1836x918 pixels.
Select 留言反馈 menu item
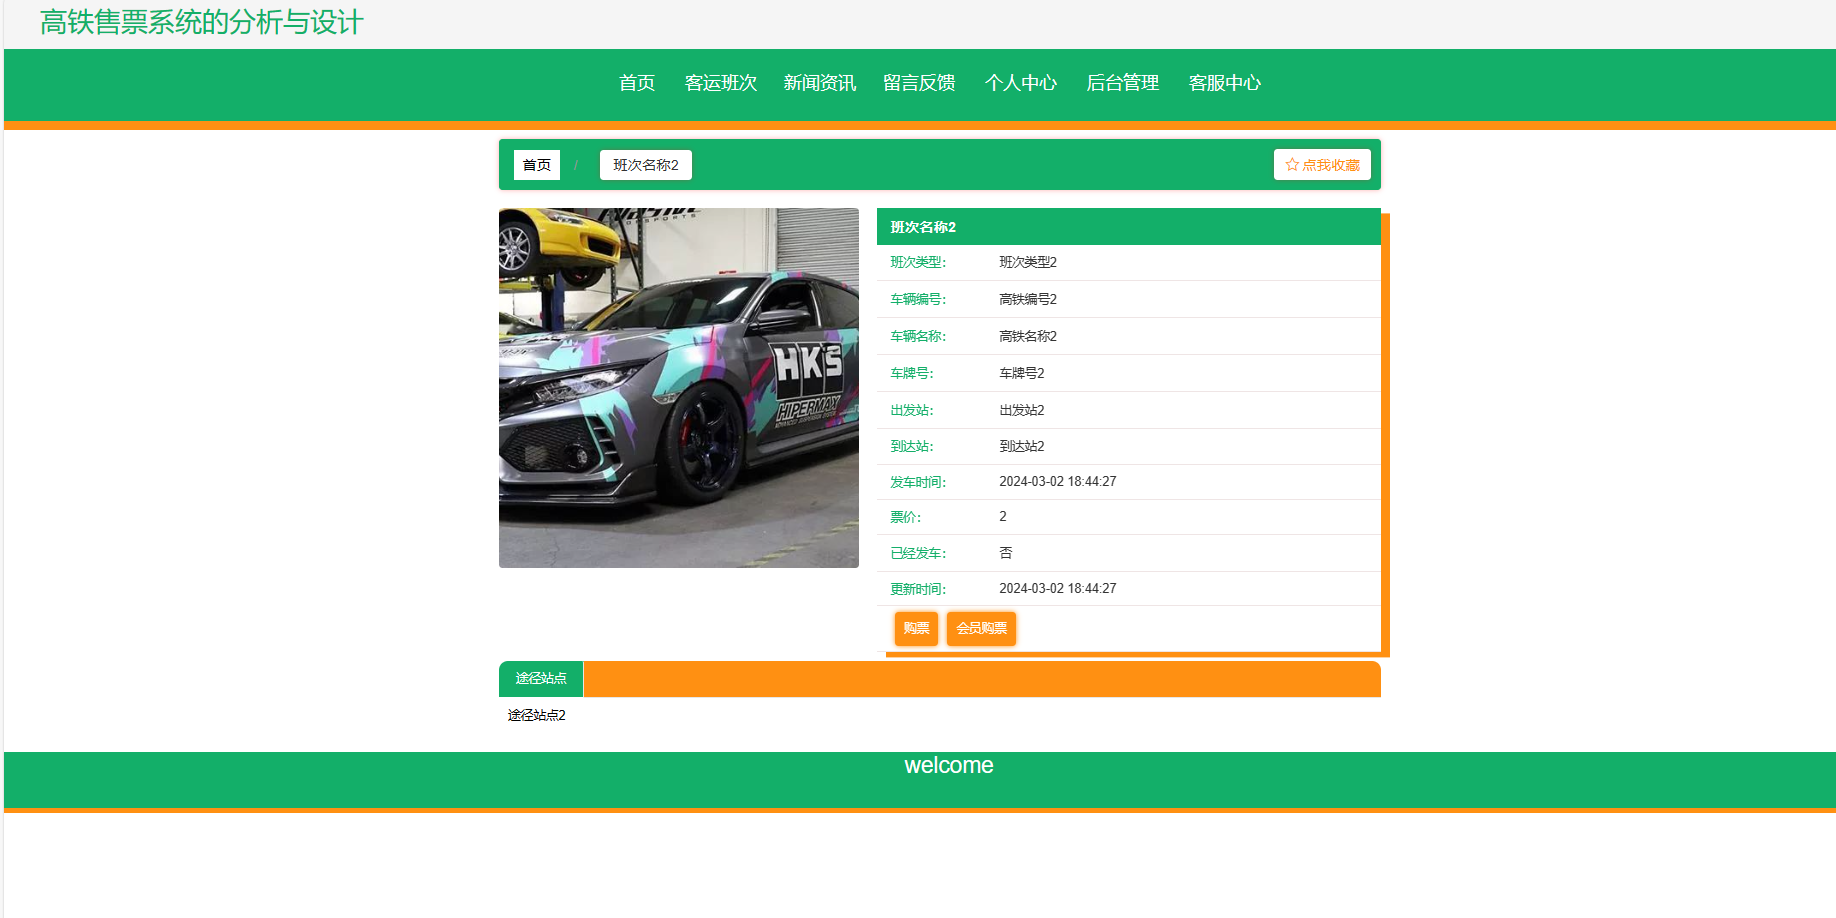[919, 83]
